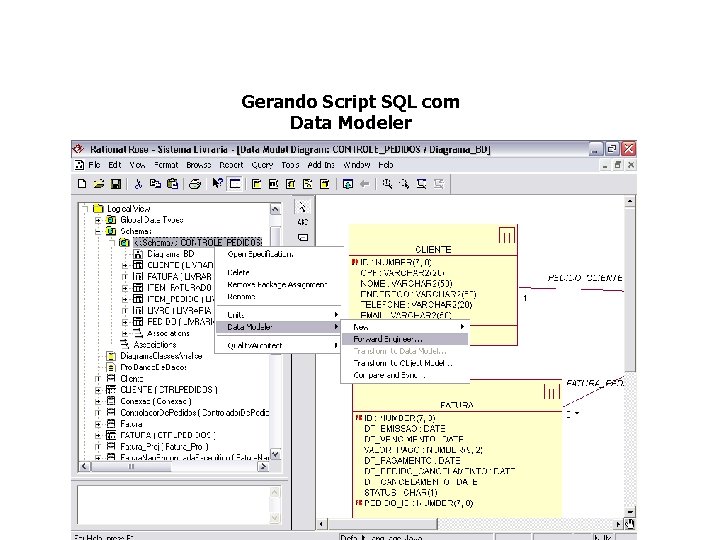The image size is (720, 540).
Task: Click the Cut scissors toolbar icon
Action: [138, 184]
